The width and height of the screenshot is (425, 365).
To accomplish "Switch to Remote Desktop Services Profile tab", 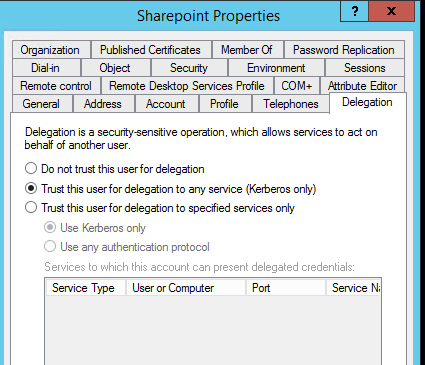I will tap(187, 86).
